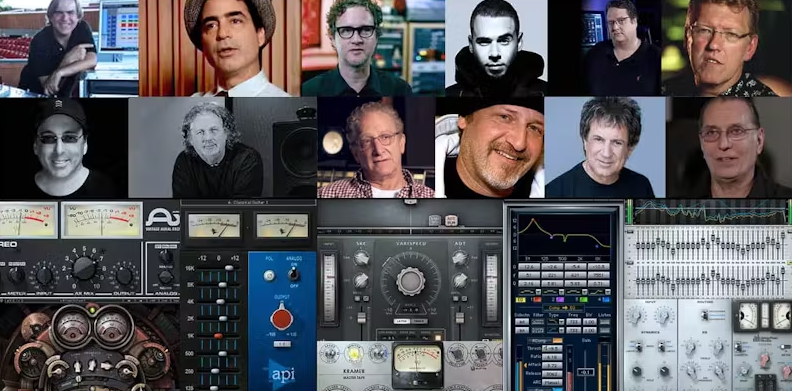Click the ext sidechain button
Viewport: 792px width, 391px height.
522,322
